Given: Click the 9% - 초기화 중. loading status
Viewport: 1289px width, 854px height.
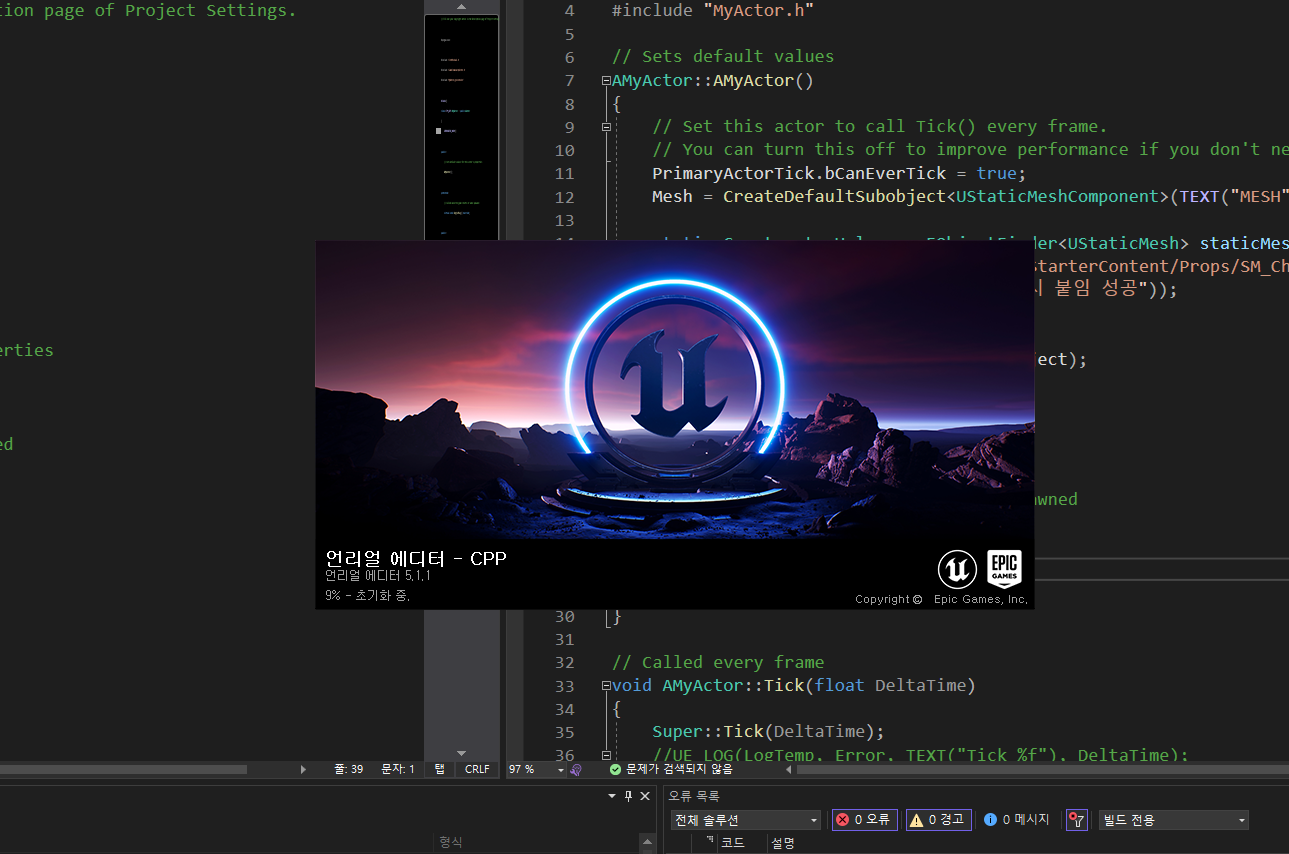Looking at the screenshot, I should (x=367, y=595).
